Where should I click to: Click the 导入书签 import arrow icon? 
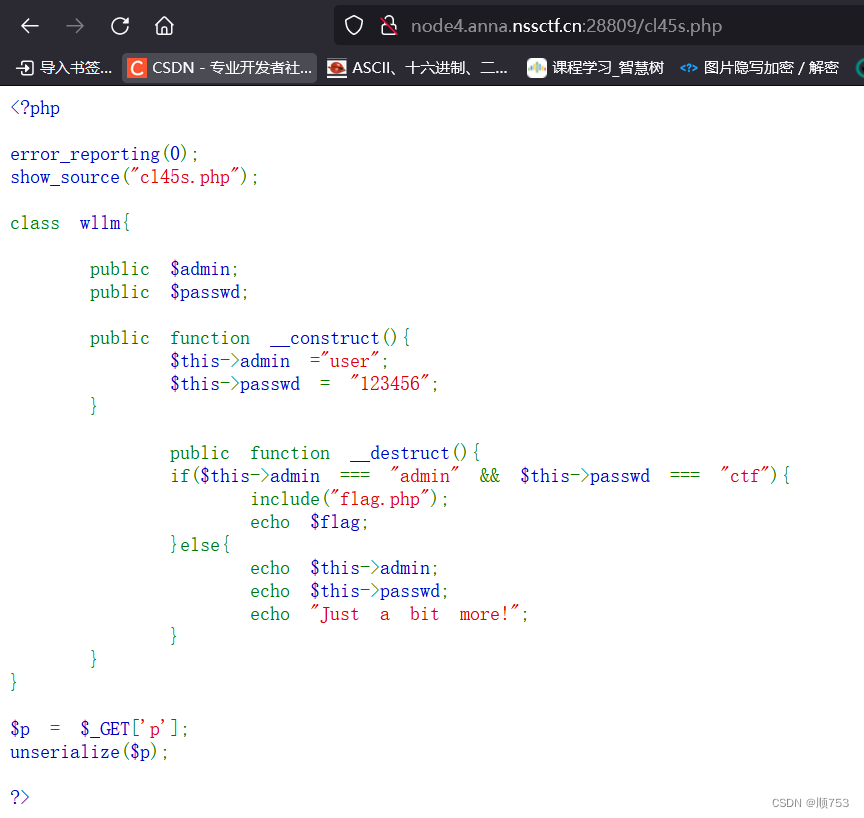[x=25, y=68]
